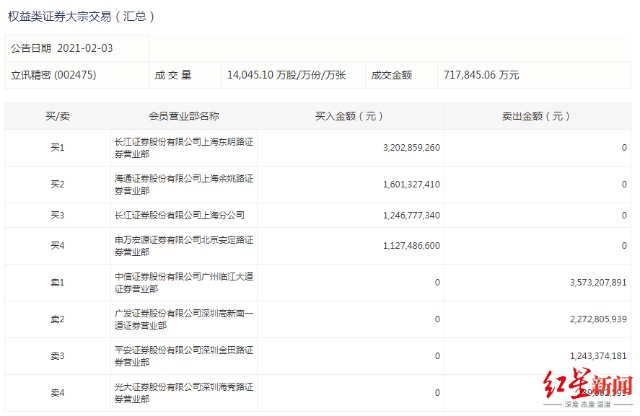The image size is (640, 416).
Task: Select sell amount 3,573,207,891
Action: coord(598,283)
